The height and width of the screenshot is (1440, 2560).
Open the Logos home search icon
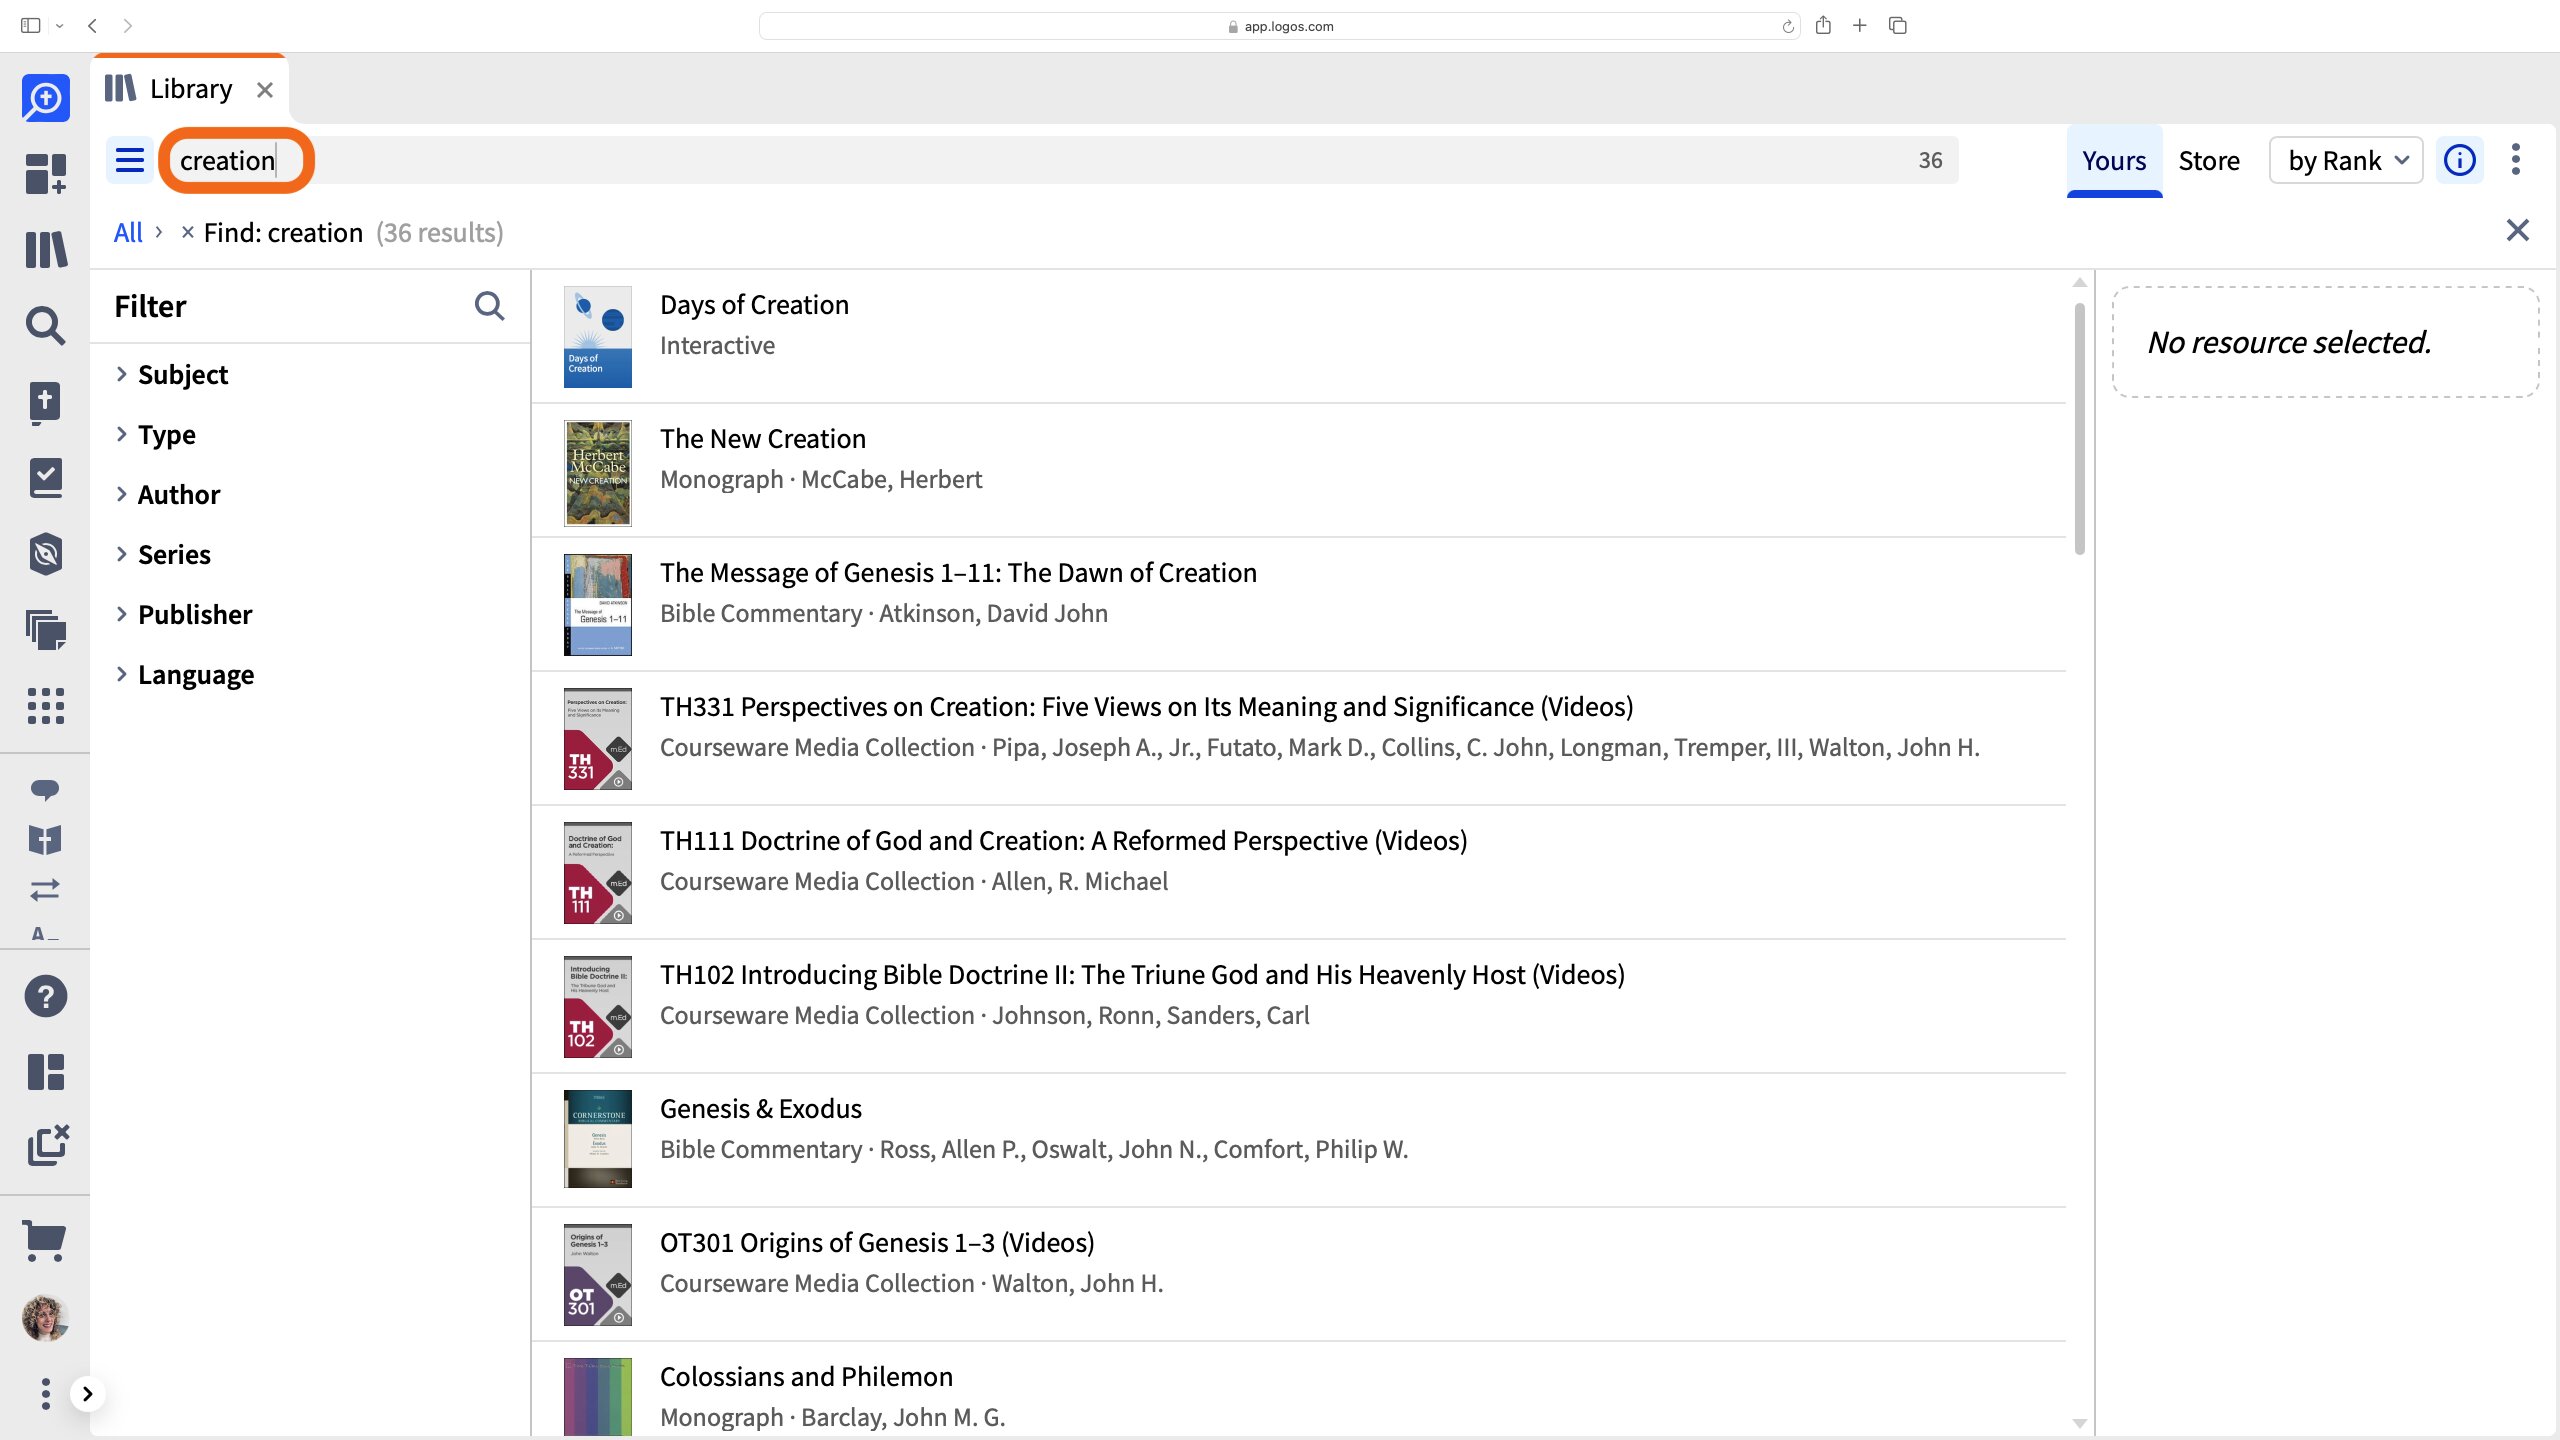[x=46, y=99]
